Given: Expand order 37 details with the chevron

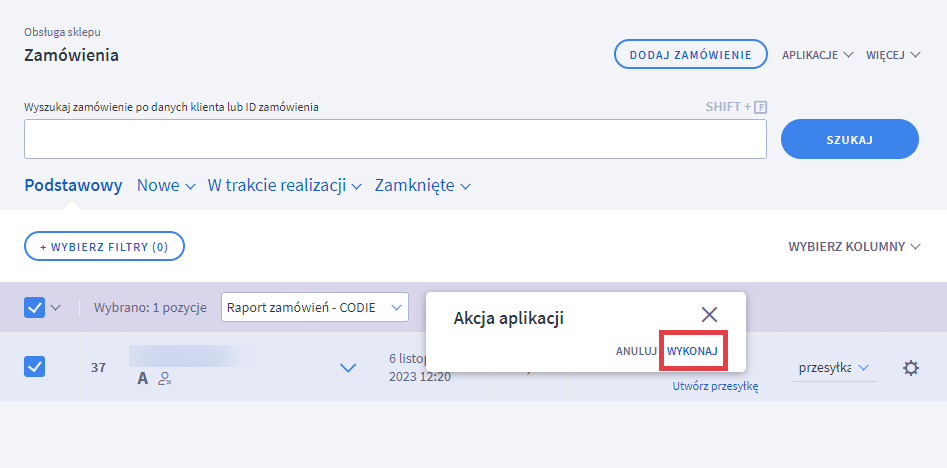Looking at the screenshot, I should coord(348,368).
